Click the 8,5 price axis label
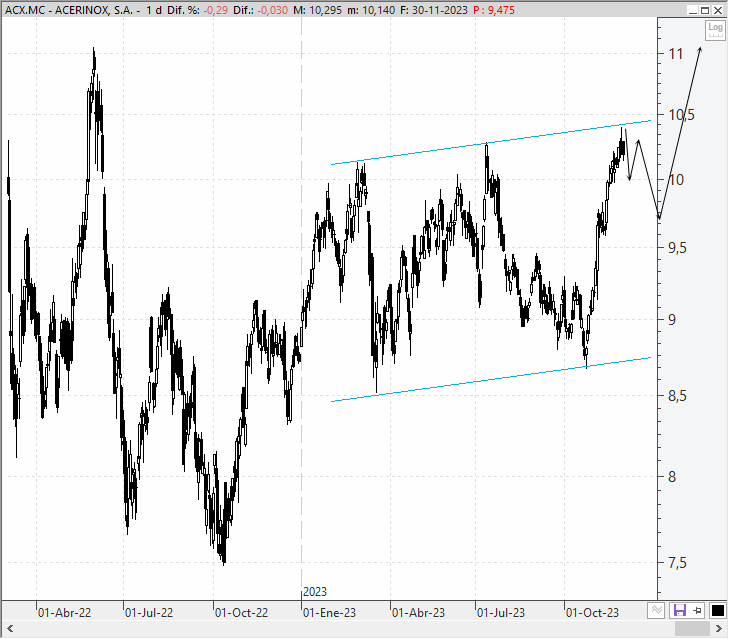 [x=677, y=396]
